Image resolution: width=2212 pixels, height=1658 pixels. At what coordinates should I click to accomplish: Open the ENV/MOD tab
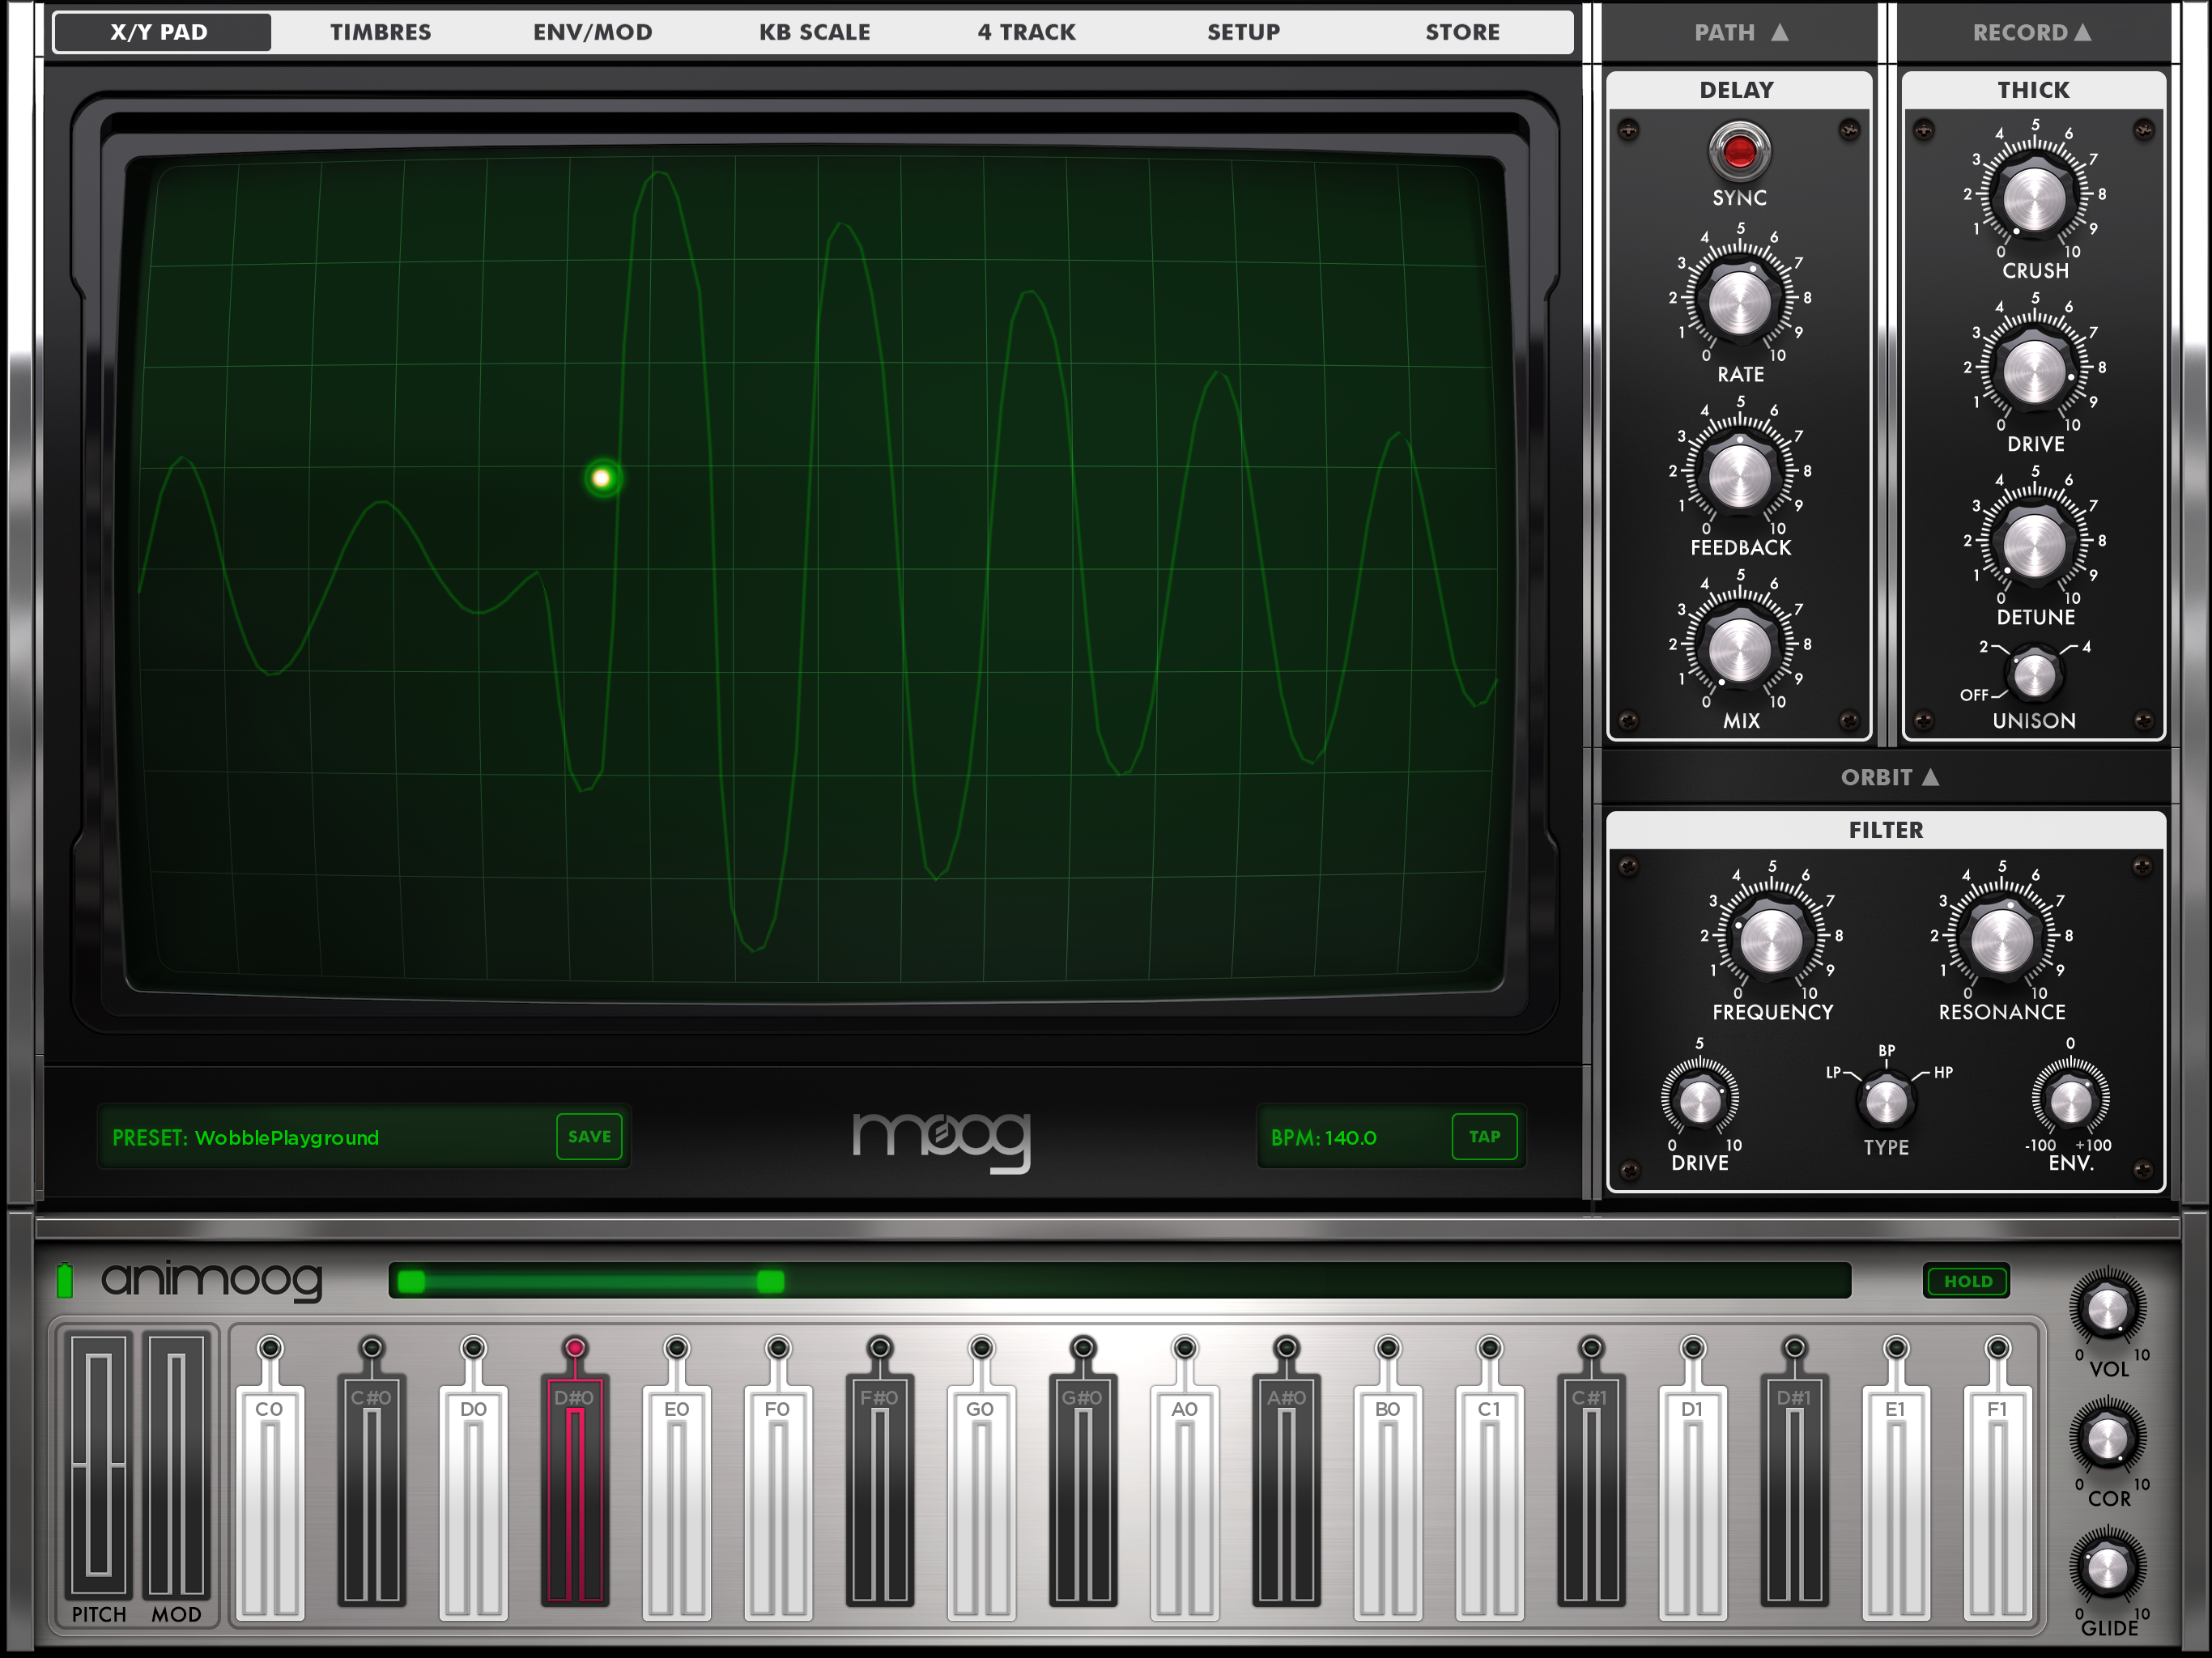pyautogui.click(x=592, y=32)
